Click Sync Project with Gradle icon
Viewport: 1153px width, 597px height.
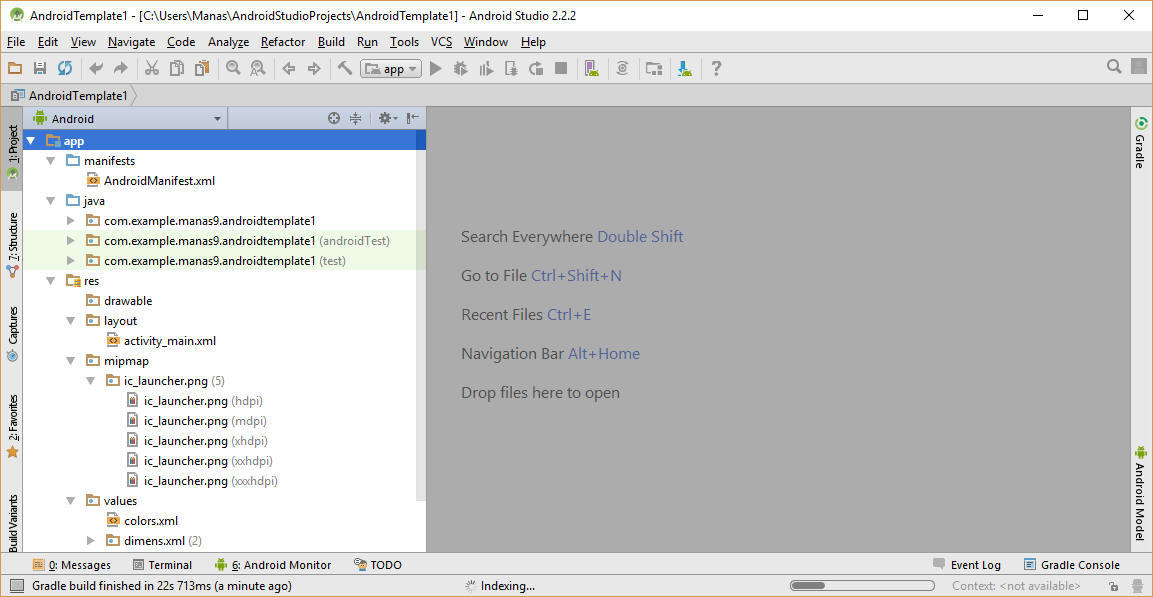tap(623, 68)
